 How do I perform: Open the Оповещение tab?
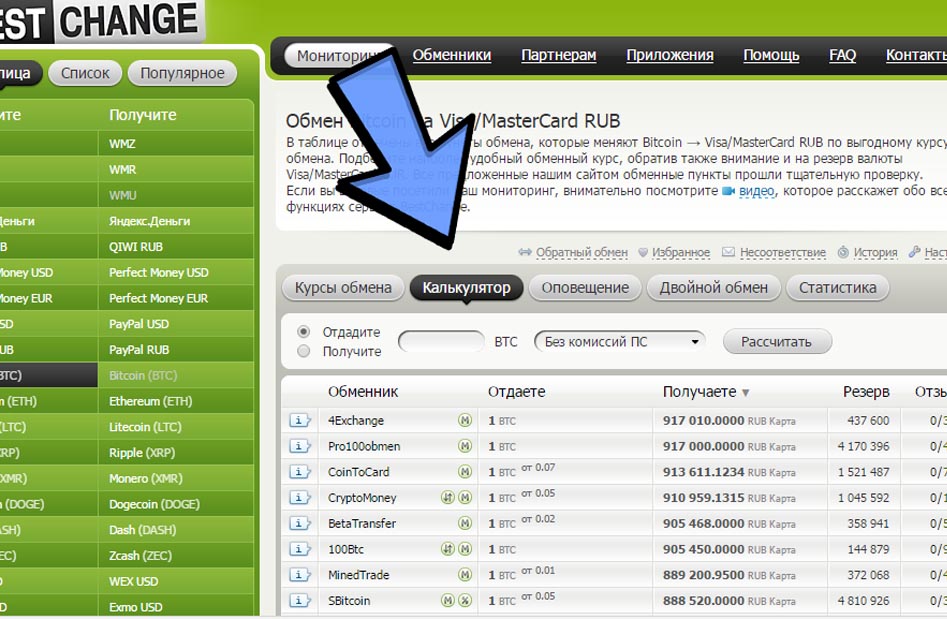(x=585, y=288)
